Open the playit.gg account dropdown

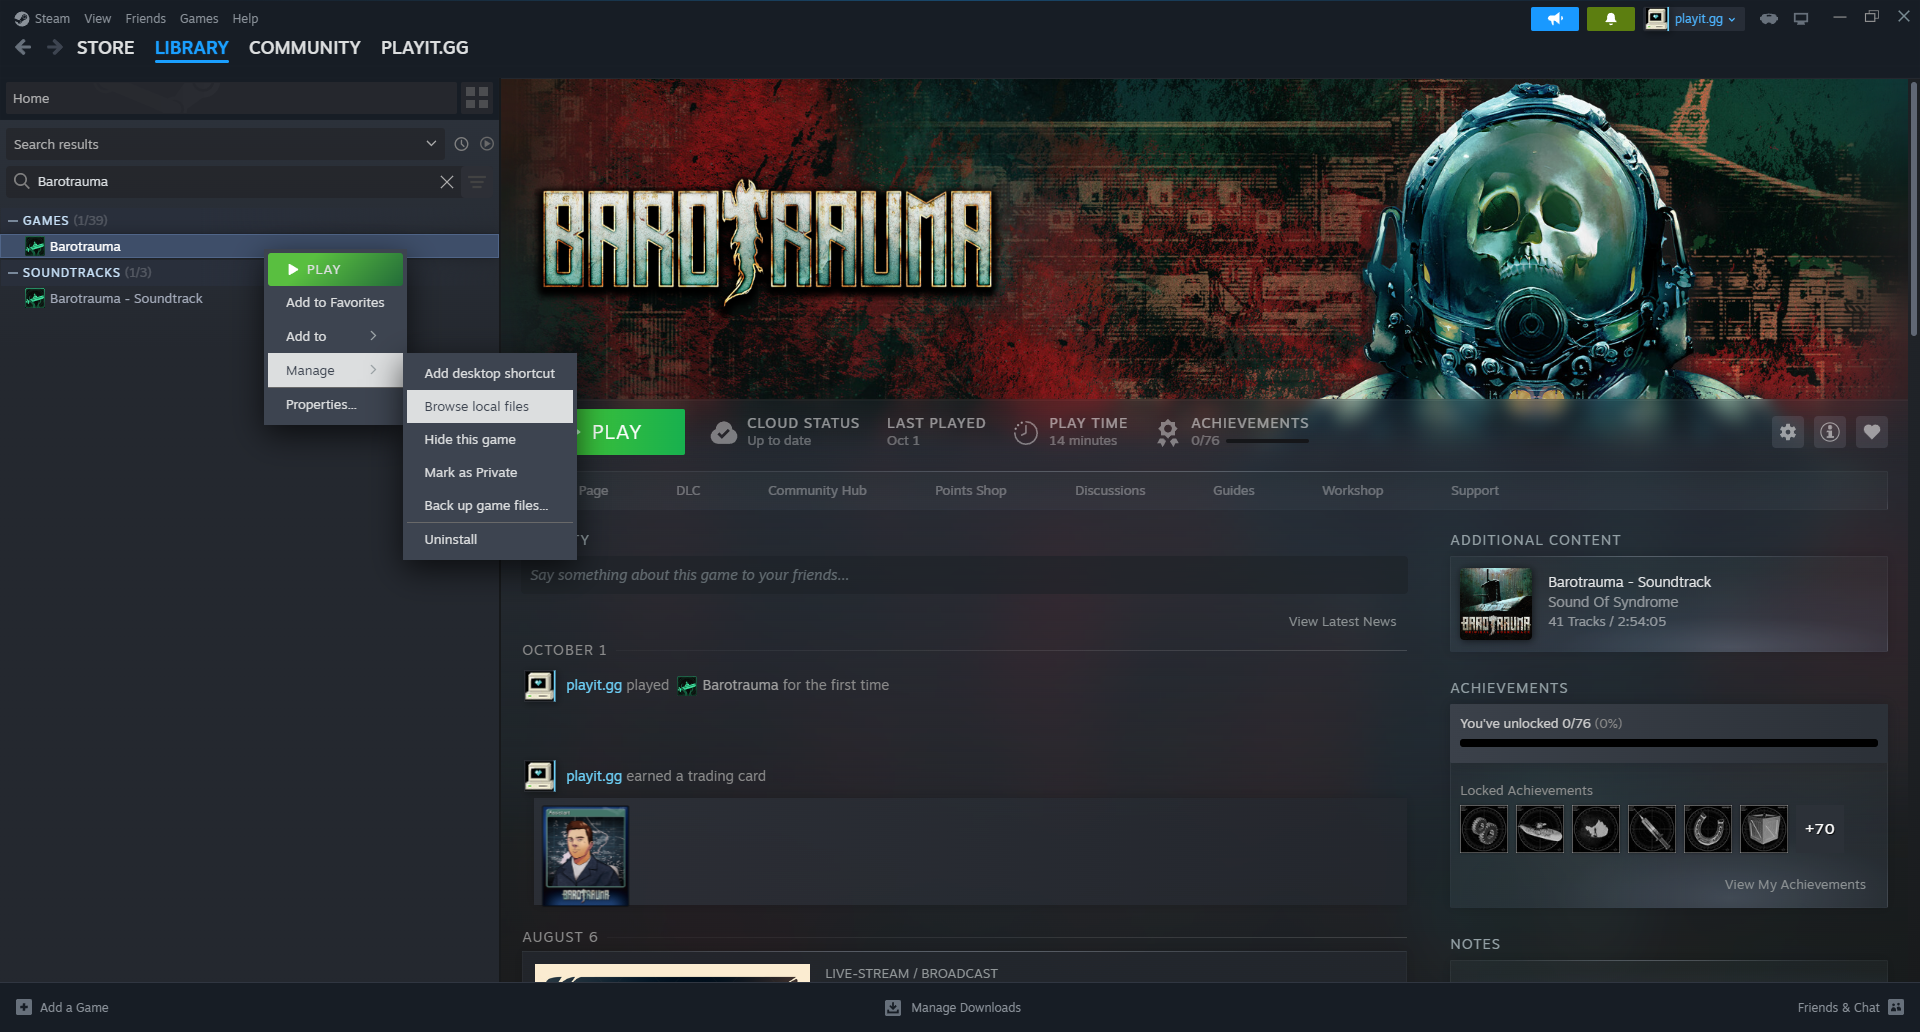point(1696,19)
